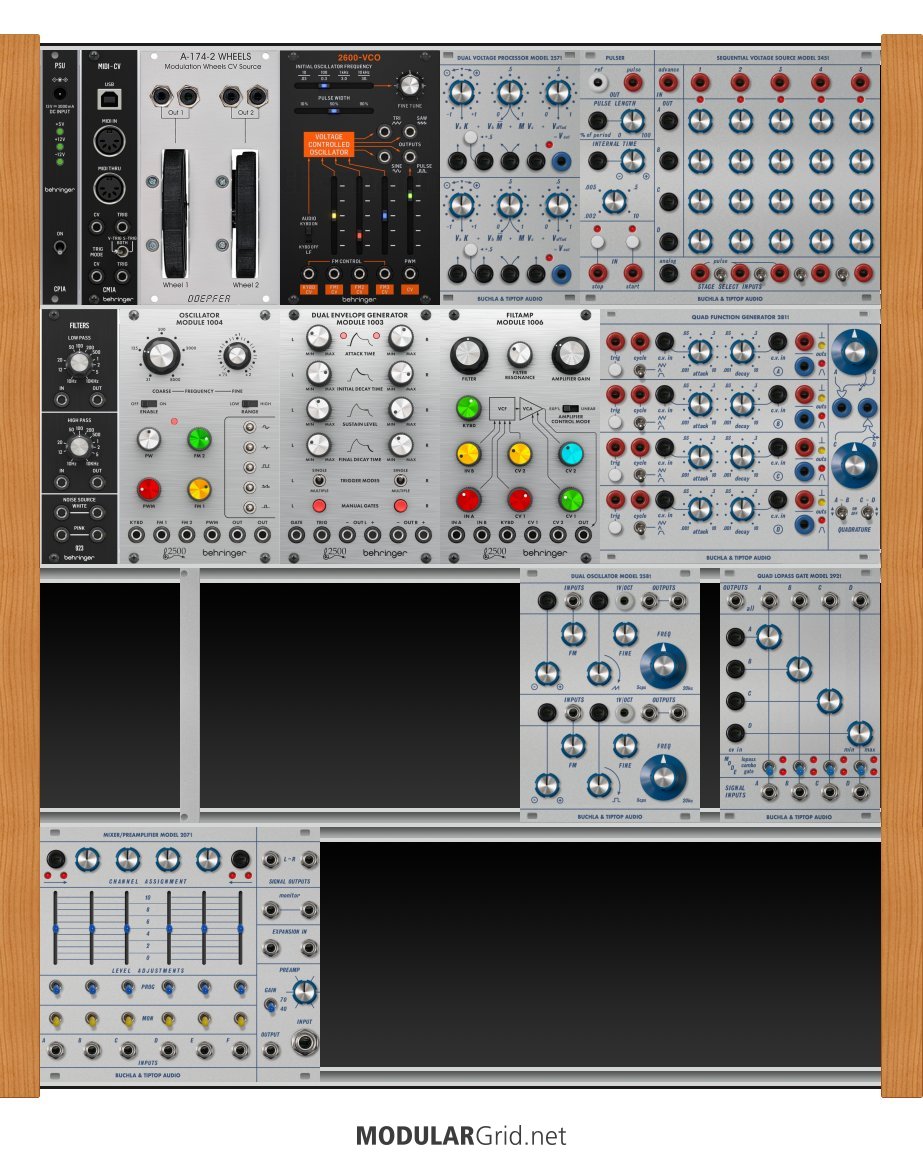The width and height of the screenshot is (923, 1157).
Task: Toggle the right trigger mode single/multiple switch
Action: [x=400, y=481]
